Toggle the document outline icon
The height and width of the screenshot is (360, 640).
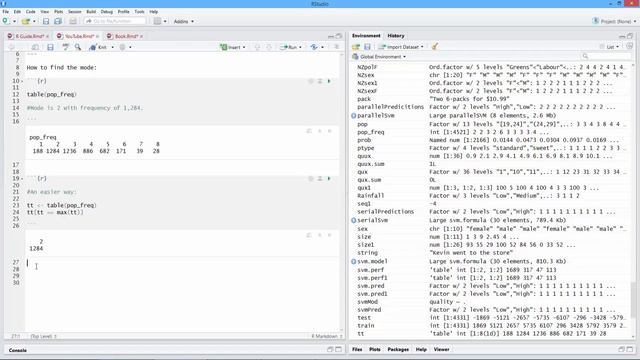pos(336,47)
